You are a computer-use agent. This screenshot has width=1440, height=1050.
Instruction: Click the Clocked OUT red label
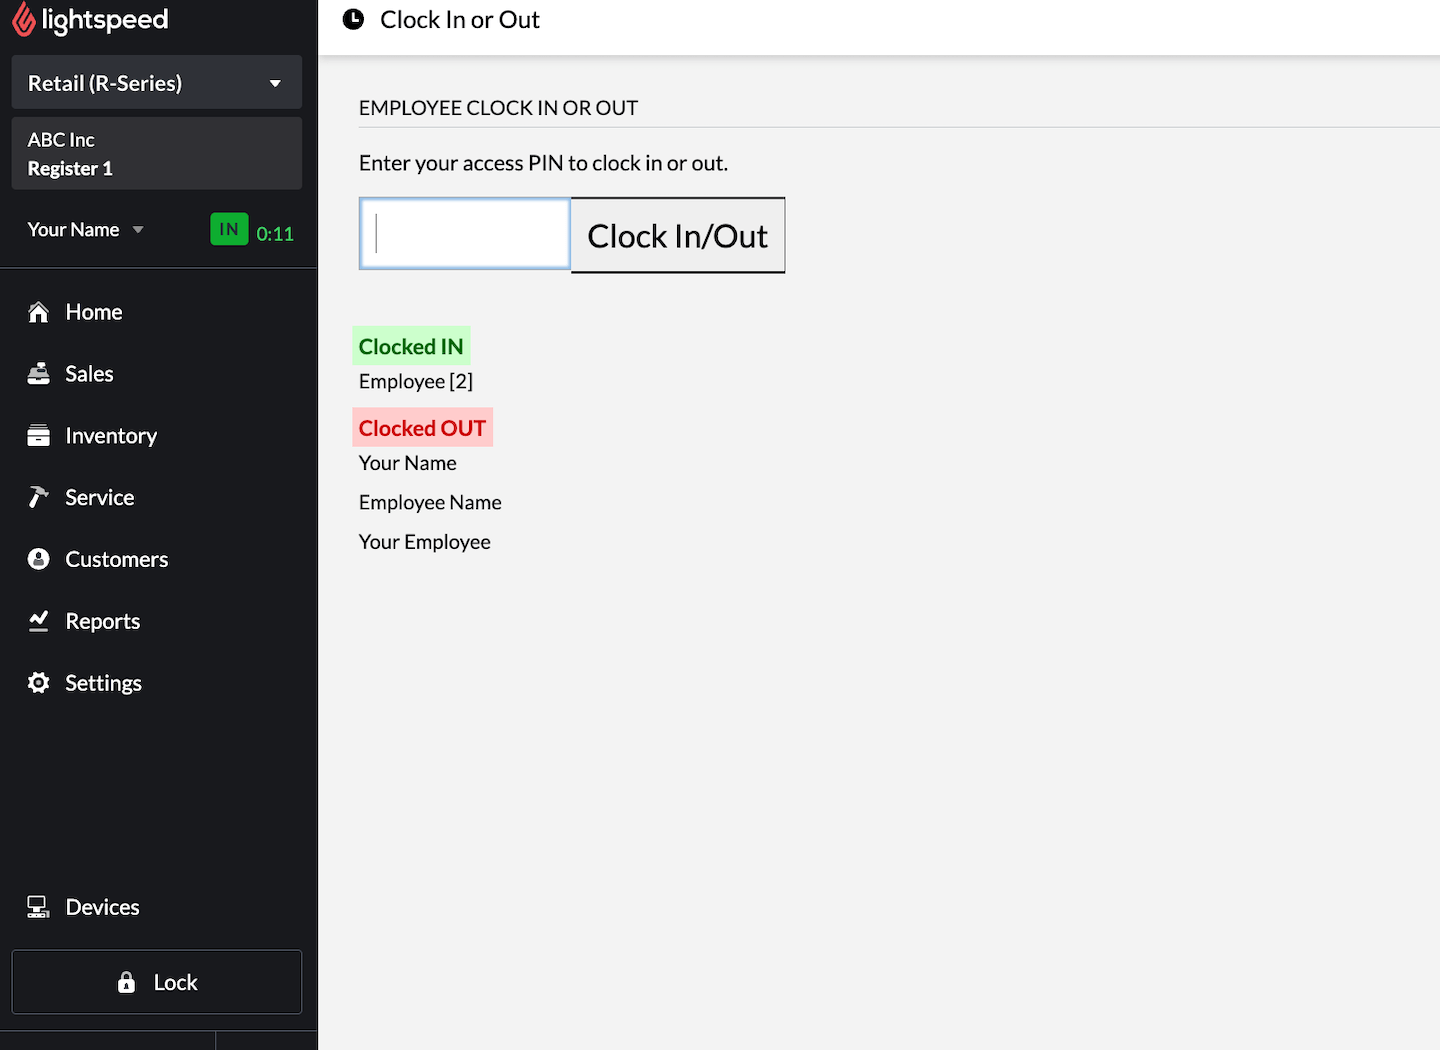[422, 428]
